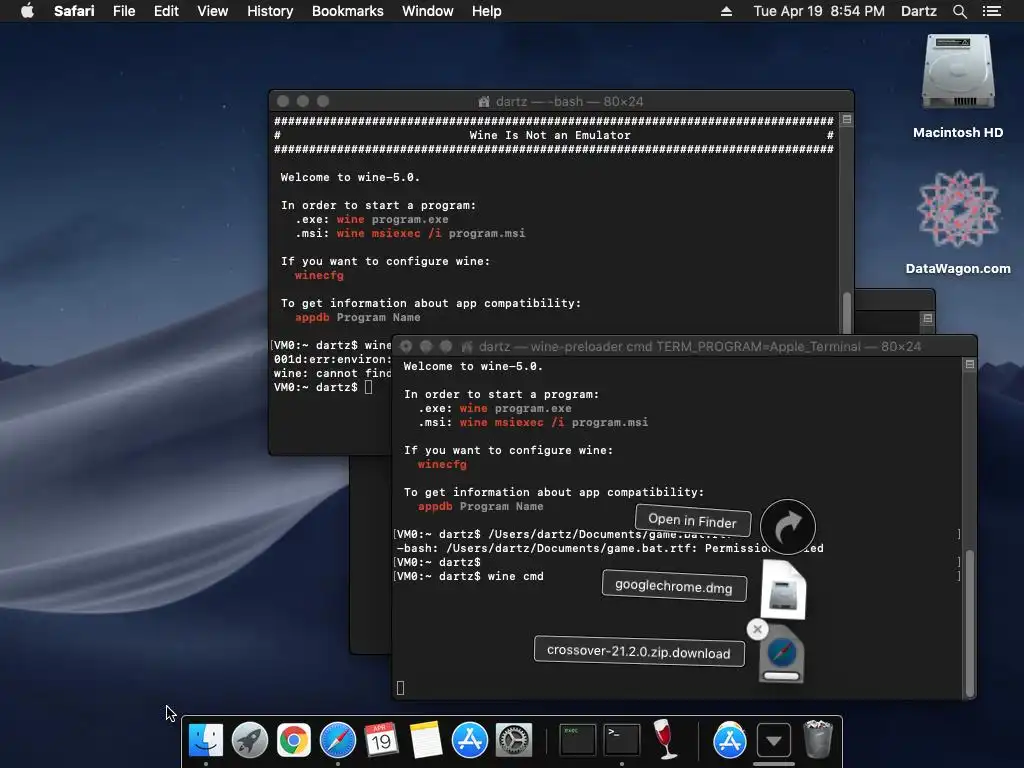1024x768 pixels.
Task: Click crossover-21.2.0.zip.download label
Action: pos(639,651)
